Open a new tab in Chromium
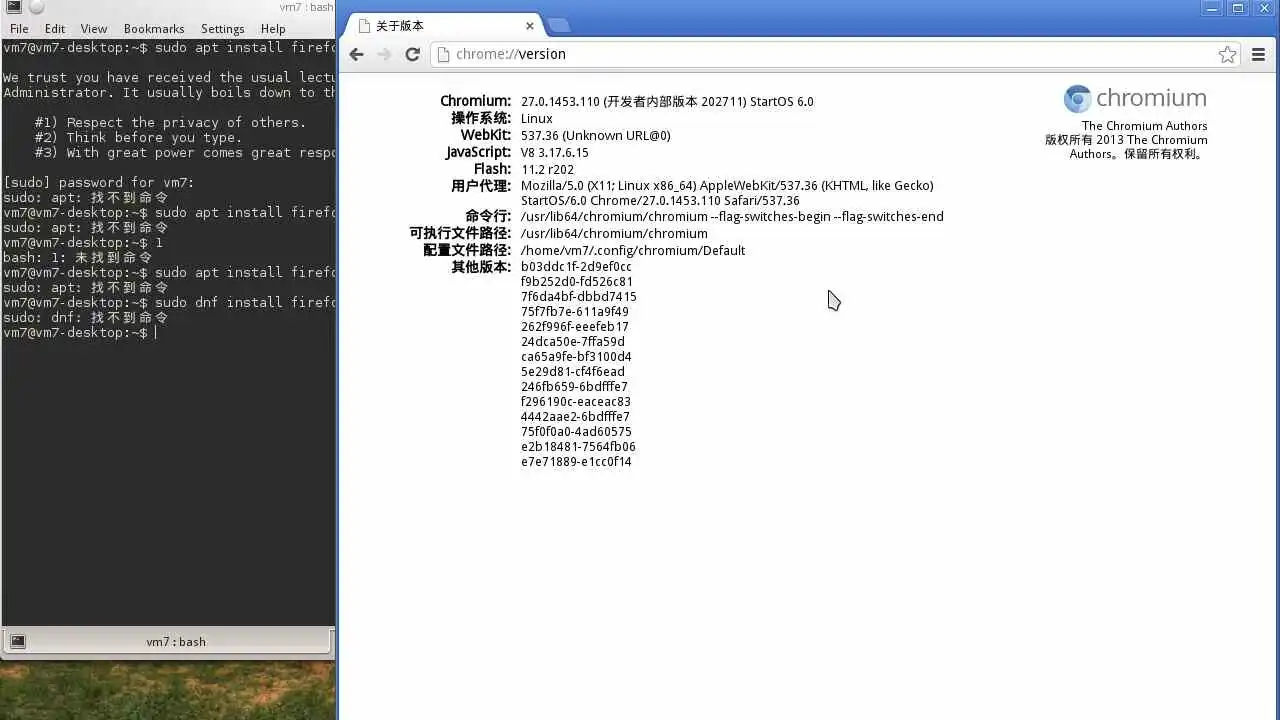The image size is (1280, 720). pos(558,25)
